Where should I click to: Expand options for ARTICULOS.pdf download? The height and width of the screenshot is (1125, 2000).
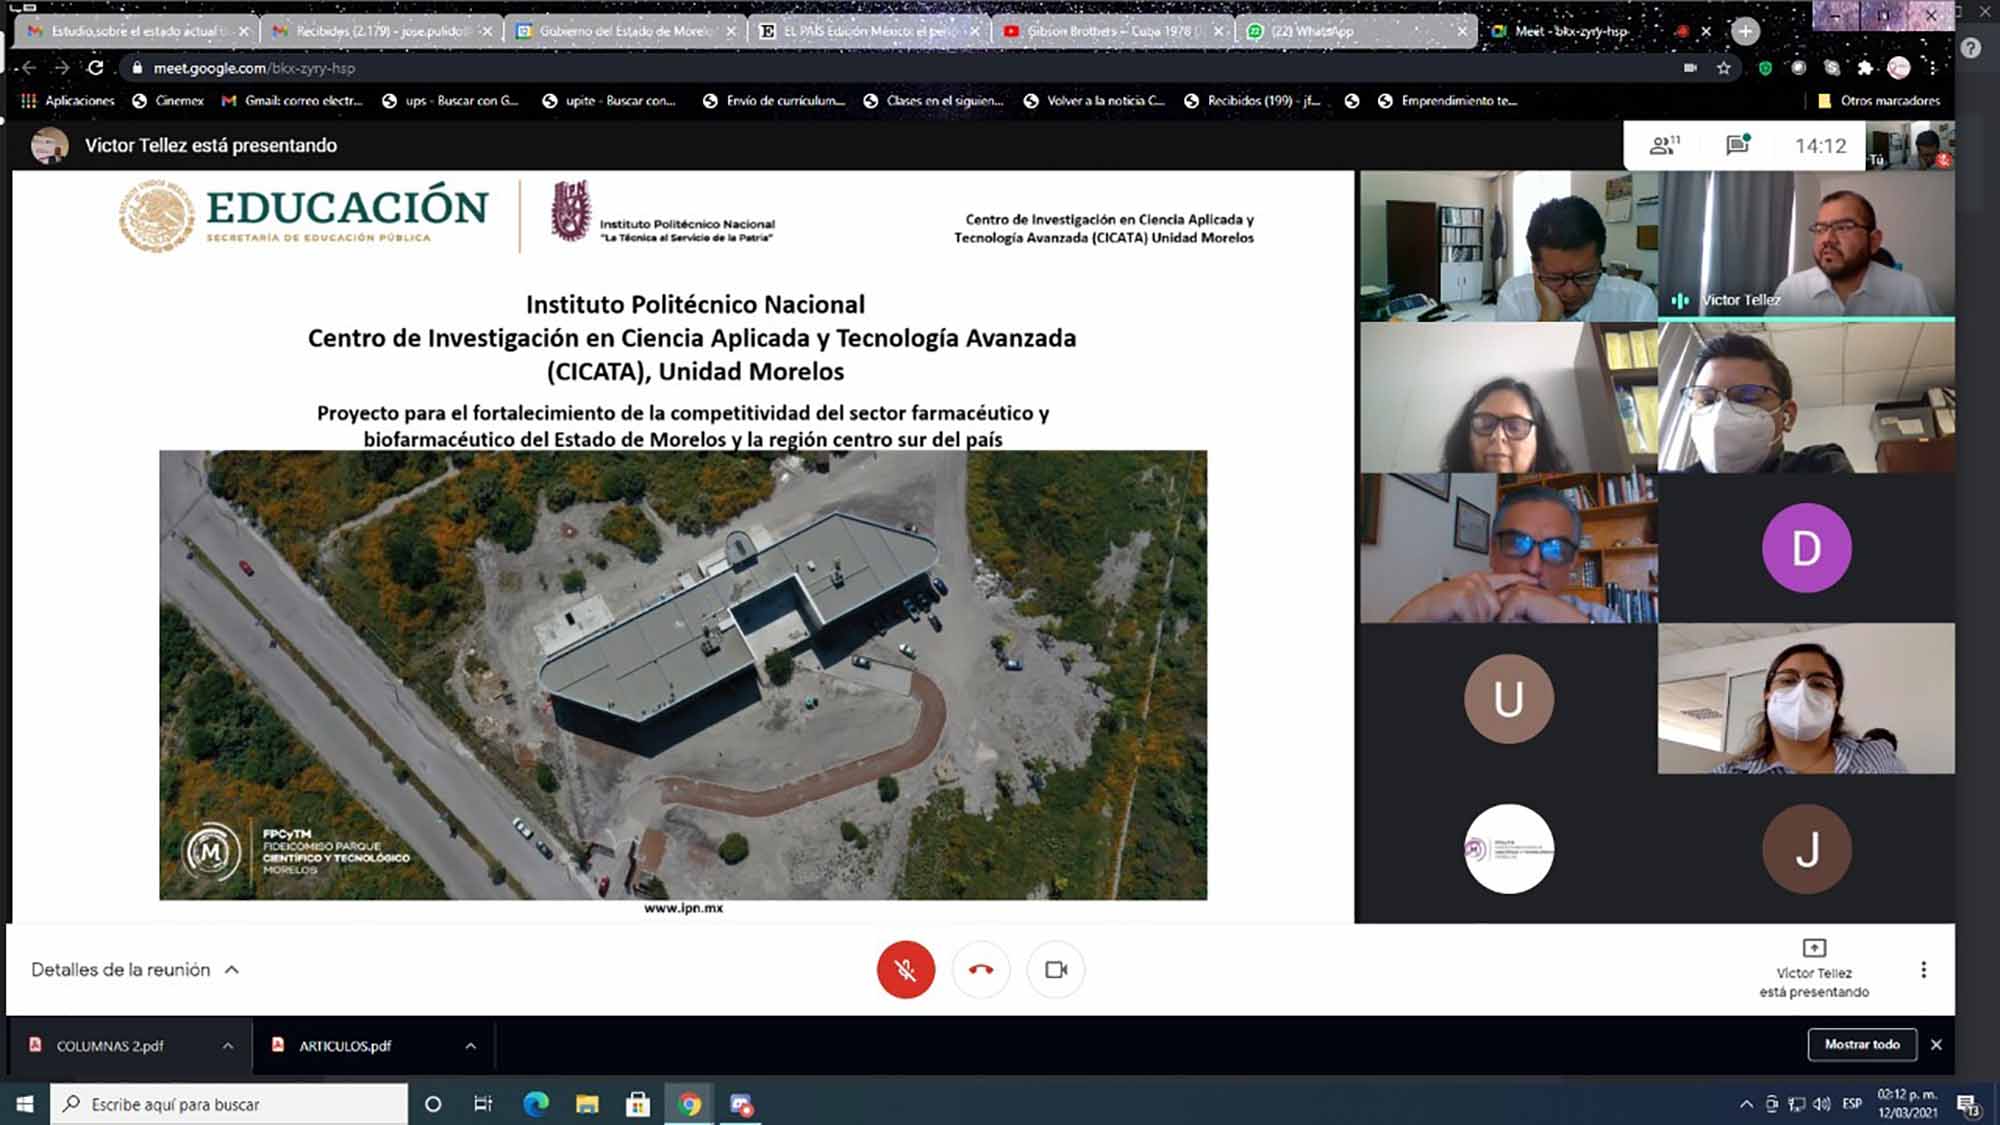470,1045
